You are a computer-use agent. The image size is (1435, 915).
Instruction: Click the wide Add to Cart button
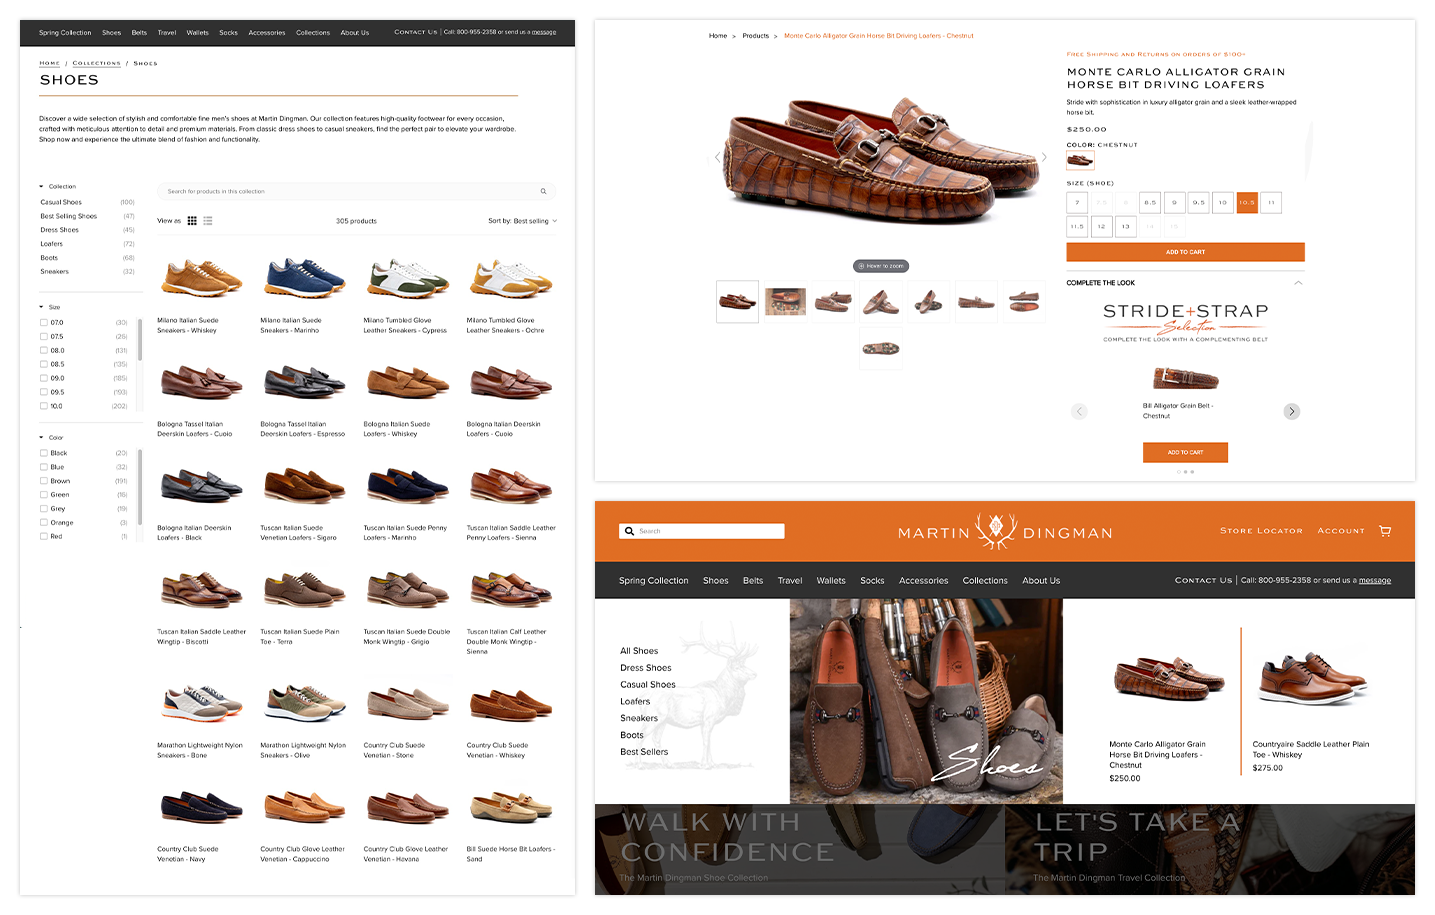(x=1185, y=252)
